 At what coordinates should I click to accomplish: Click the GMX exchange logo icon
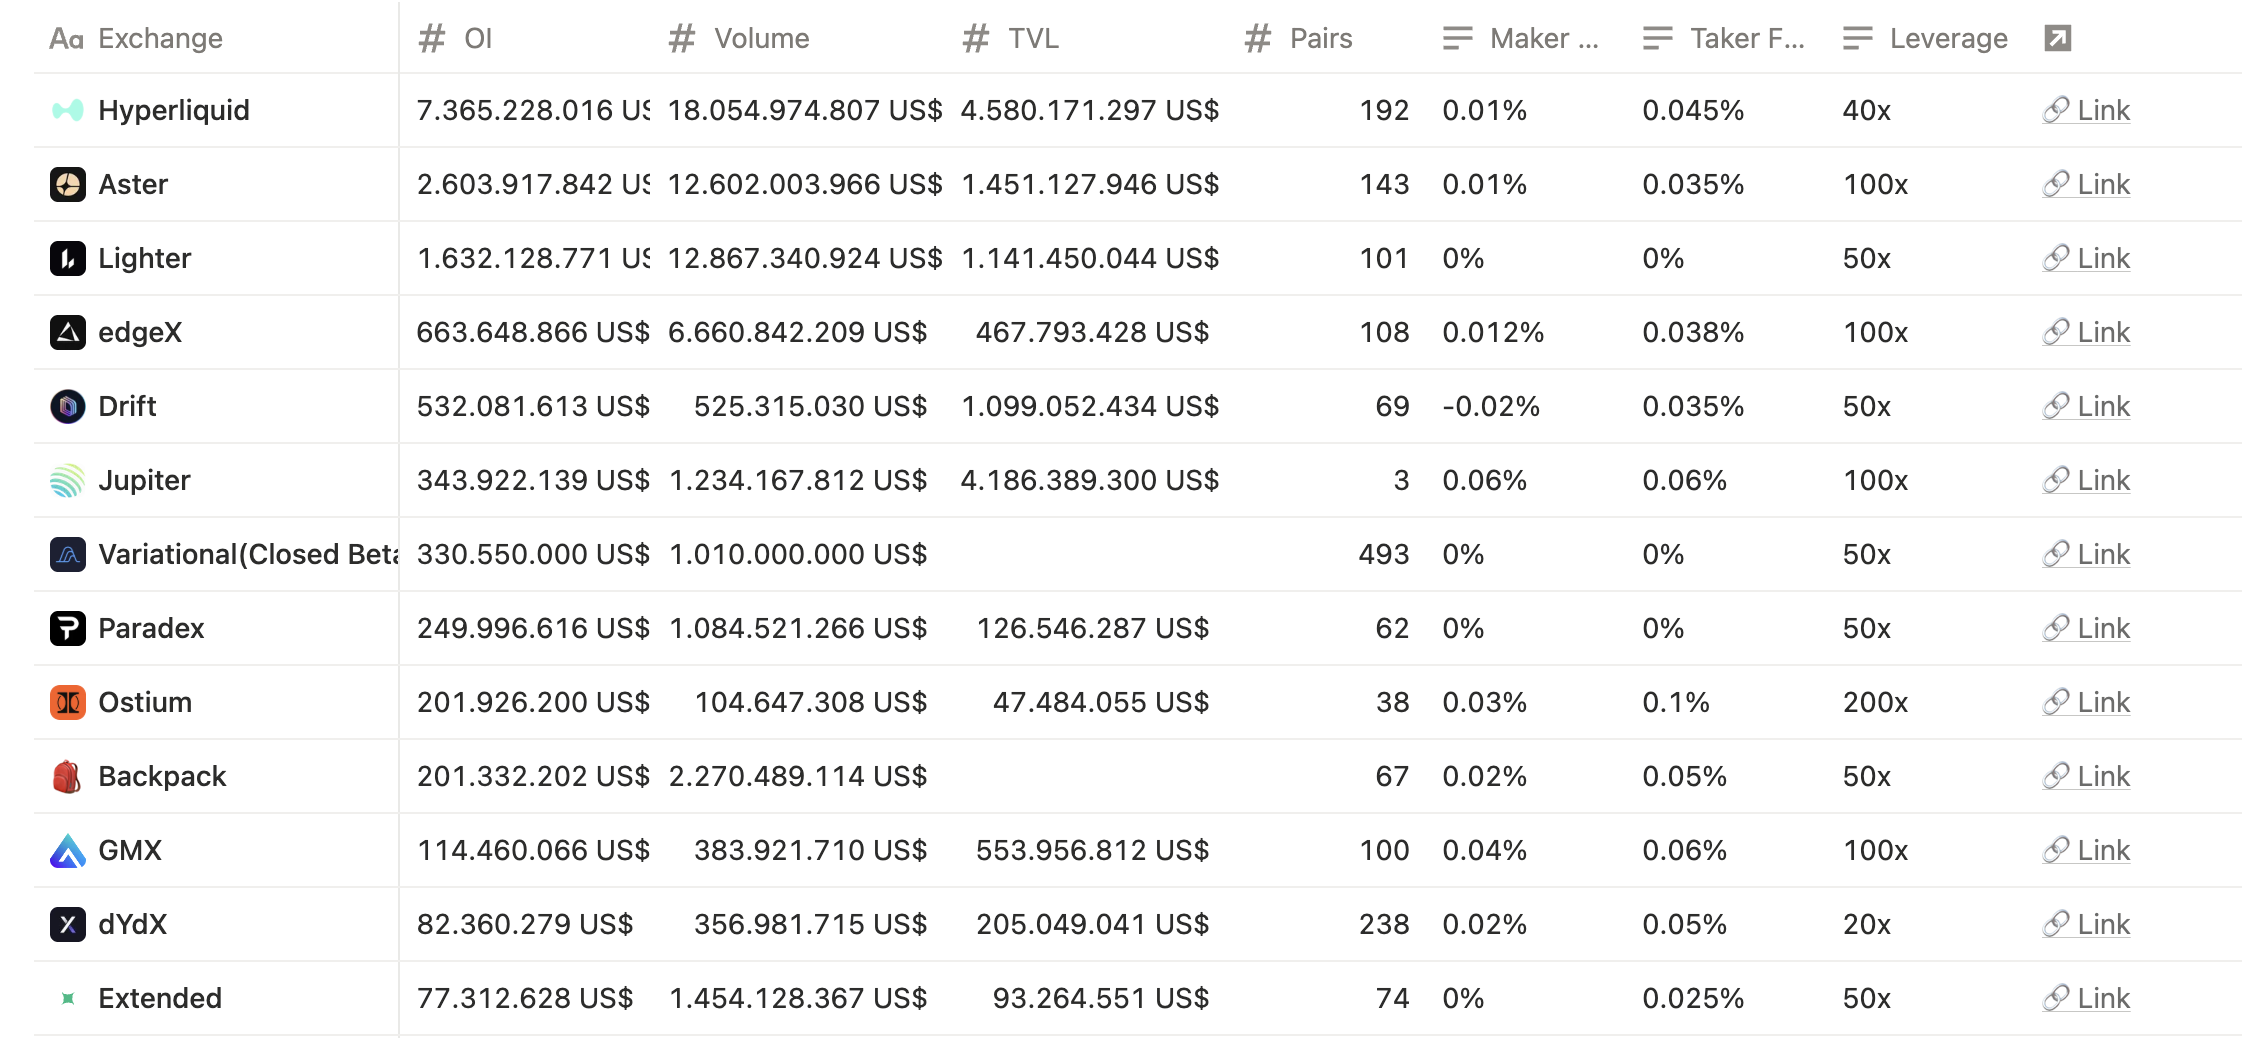67,850
